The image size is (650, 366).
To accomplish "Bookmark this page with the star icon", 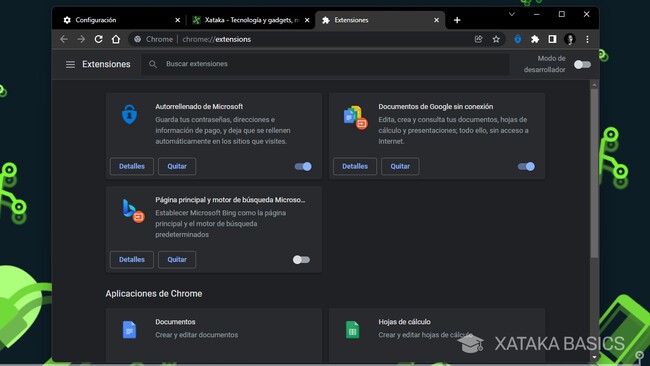I will [496, 39].
